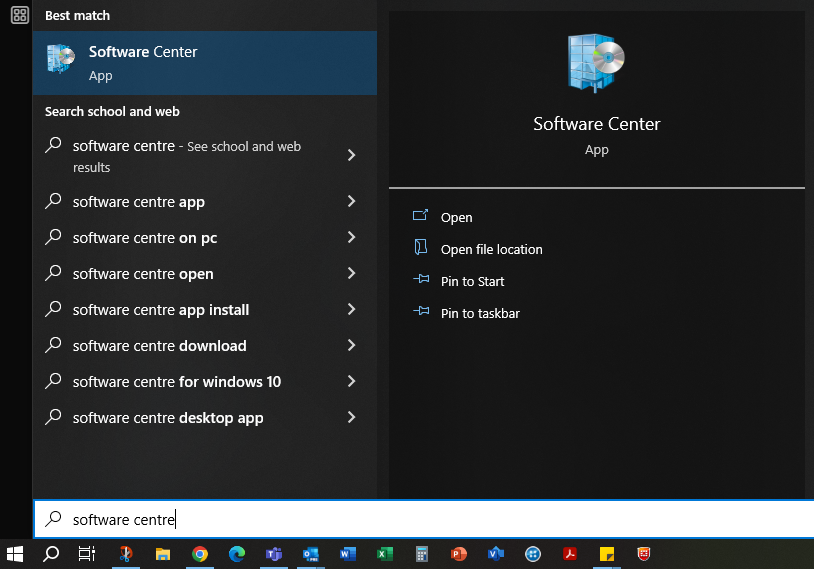The height and width of the screenshot is (569, 814).
Task: Click the taskbar Search magnifier icon
Action: point(50,554)
